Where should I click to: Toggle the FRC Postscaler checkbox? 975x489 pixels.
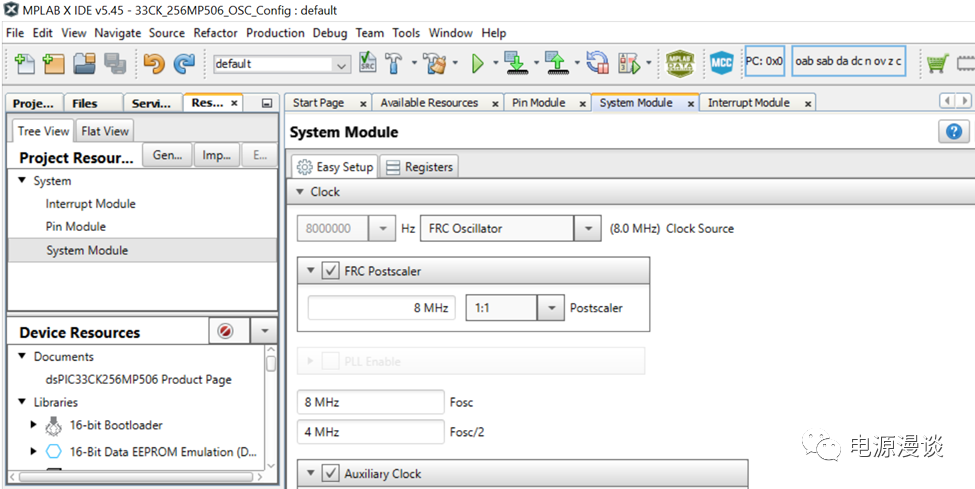pyautogui.click(x=330, y=271)
